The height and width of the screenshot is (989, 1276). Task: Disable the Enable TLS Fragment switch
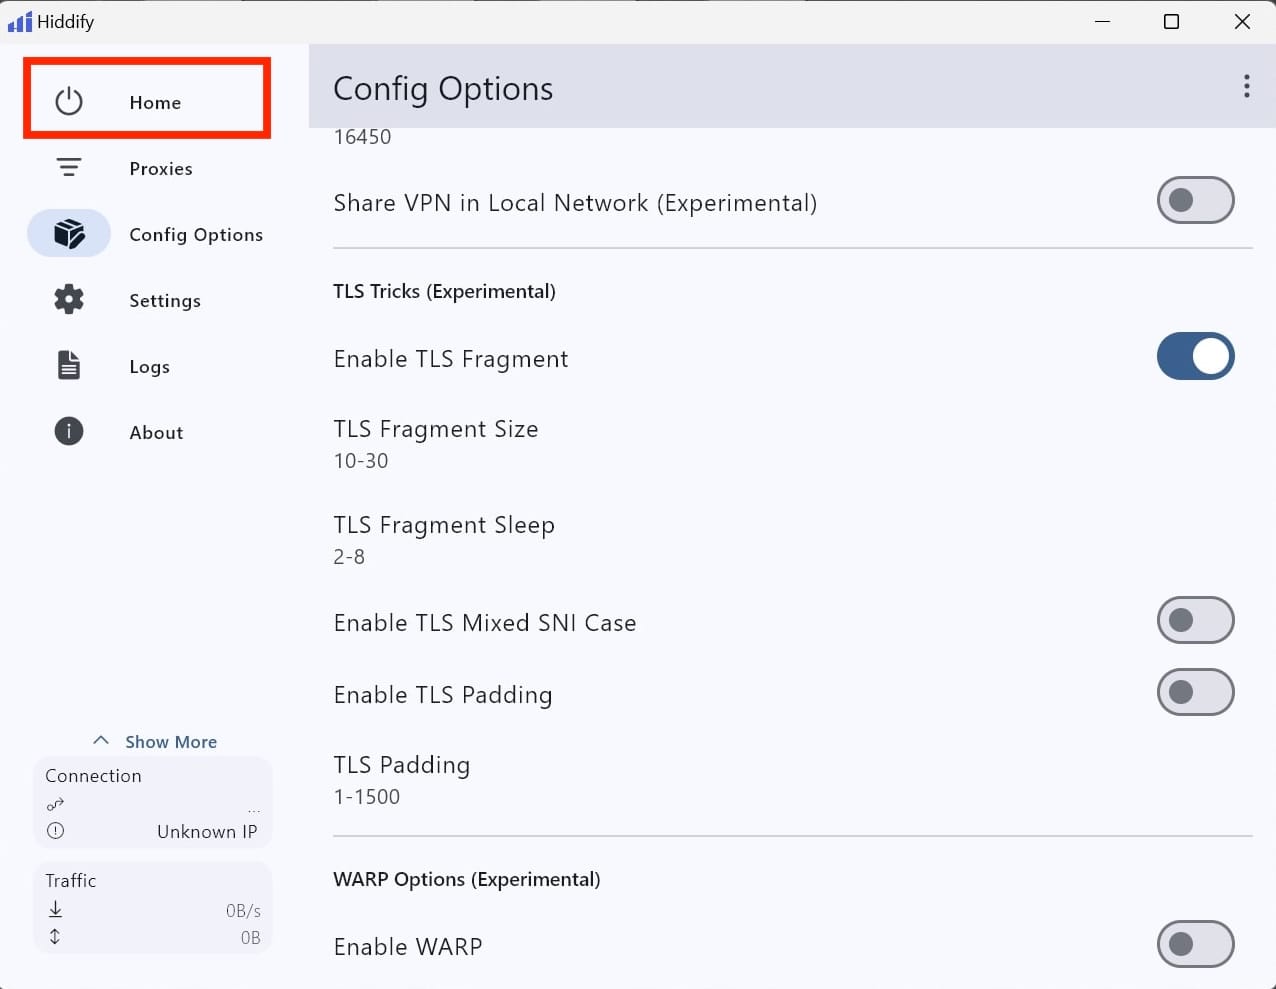[x=1195, y=357]
